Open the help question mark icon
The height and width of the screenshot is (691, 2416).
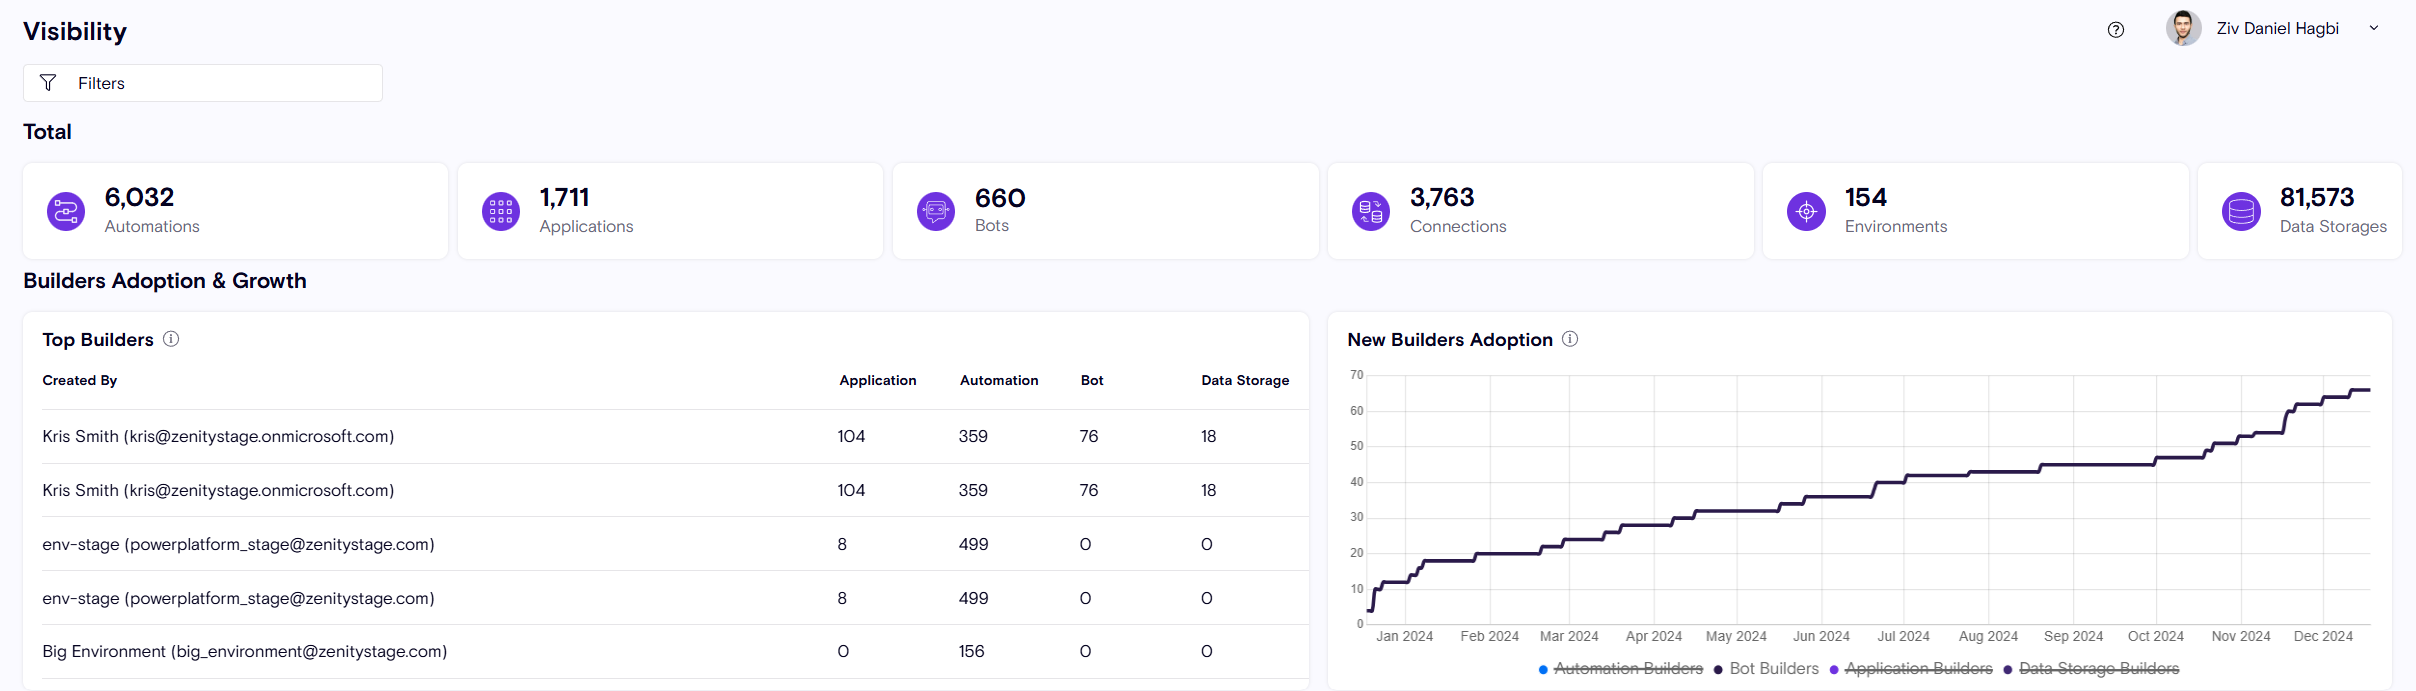coord(2116,30)
